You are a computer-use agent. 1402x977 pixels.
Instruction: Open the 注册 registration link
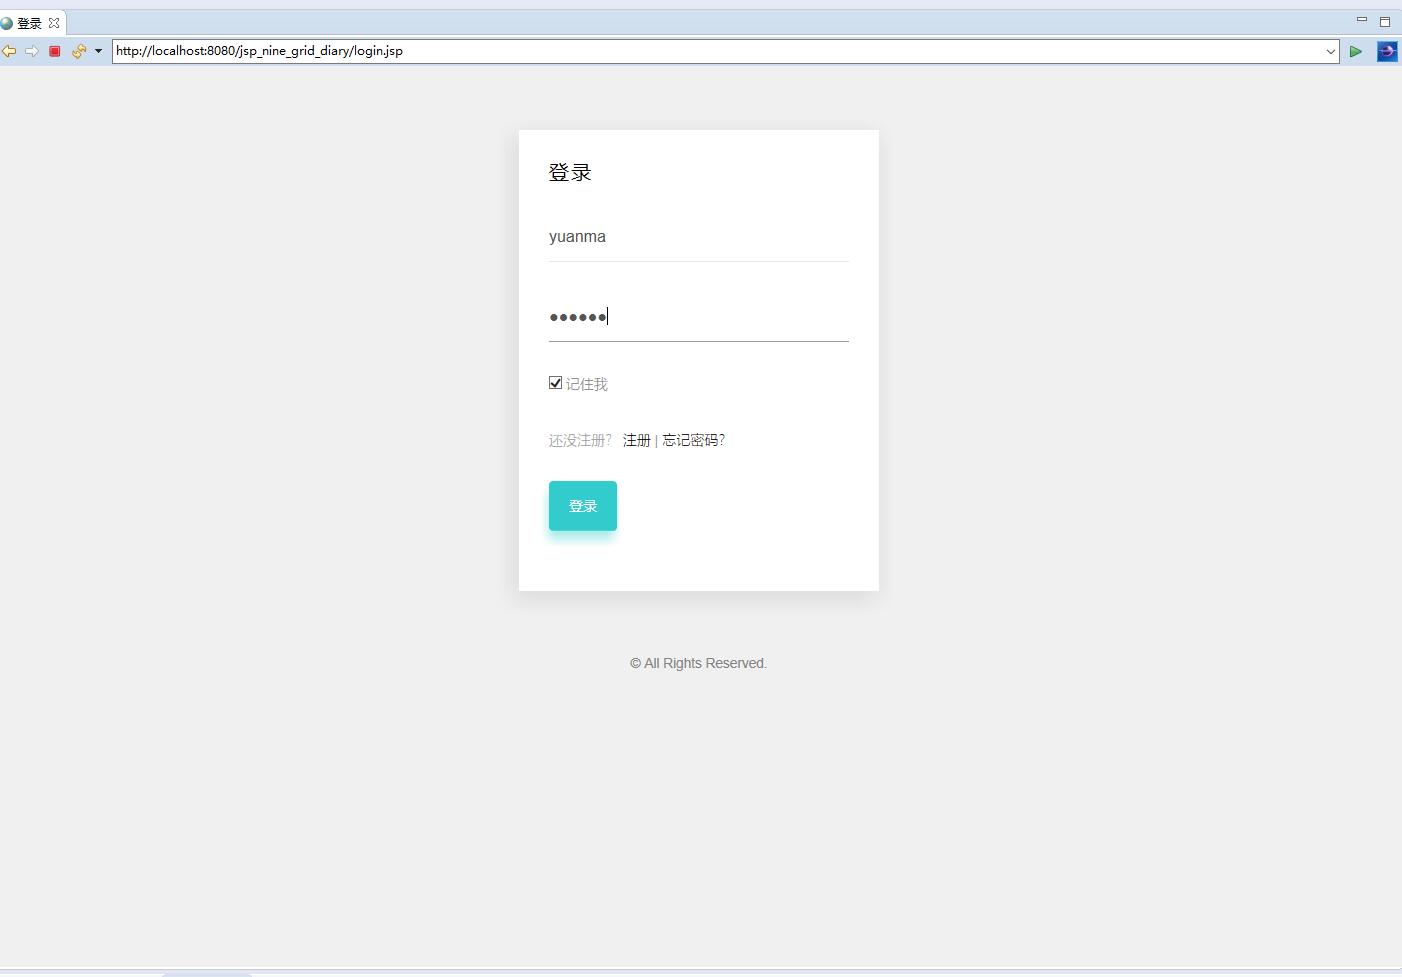coord(636,440)
